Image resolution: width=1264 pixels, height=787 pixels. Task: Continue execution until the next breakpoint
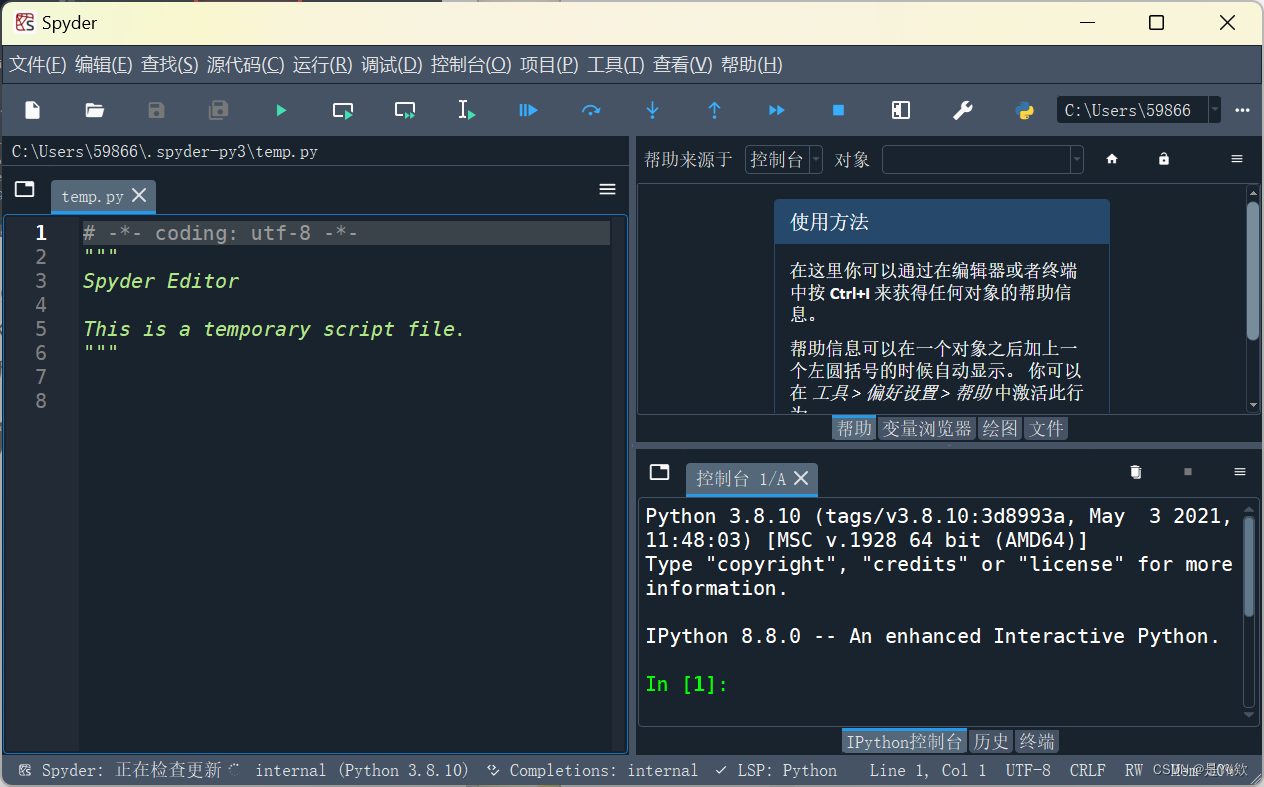[777, 110]
